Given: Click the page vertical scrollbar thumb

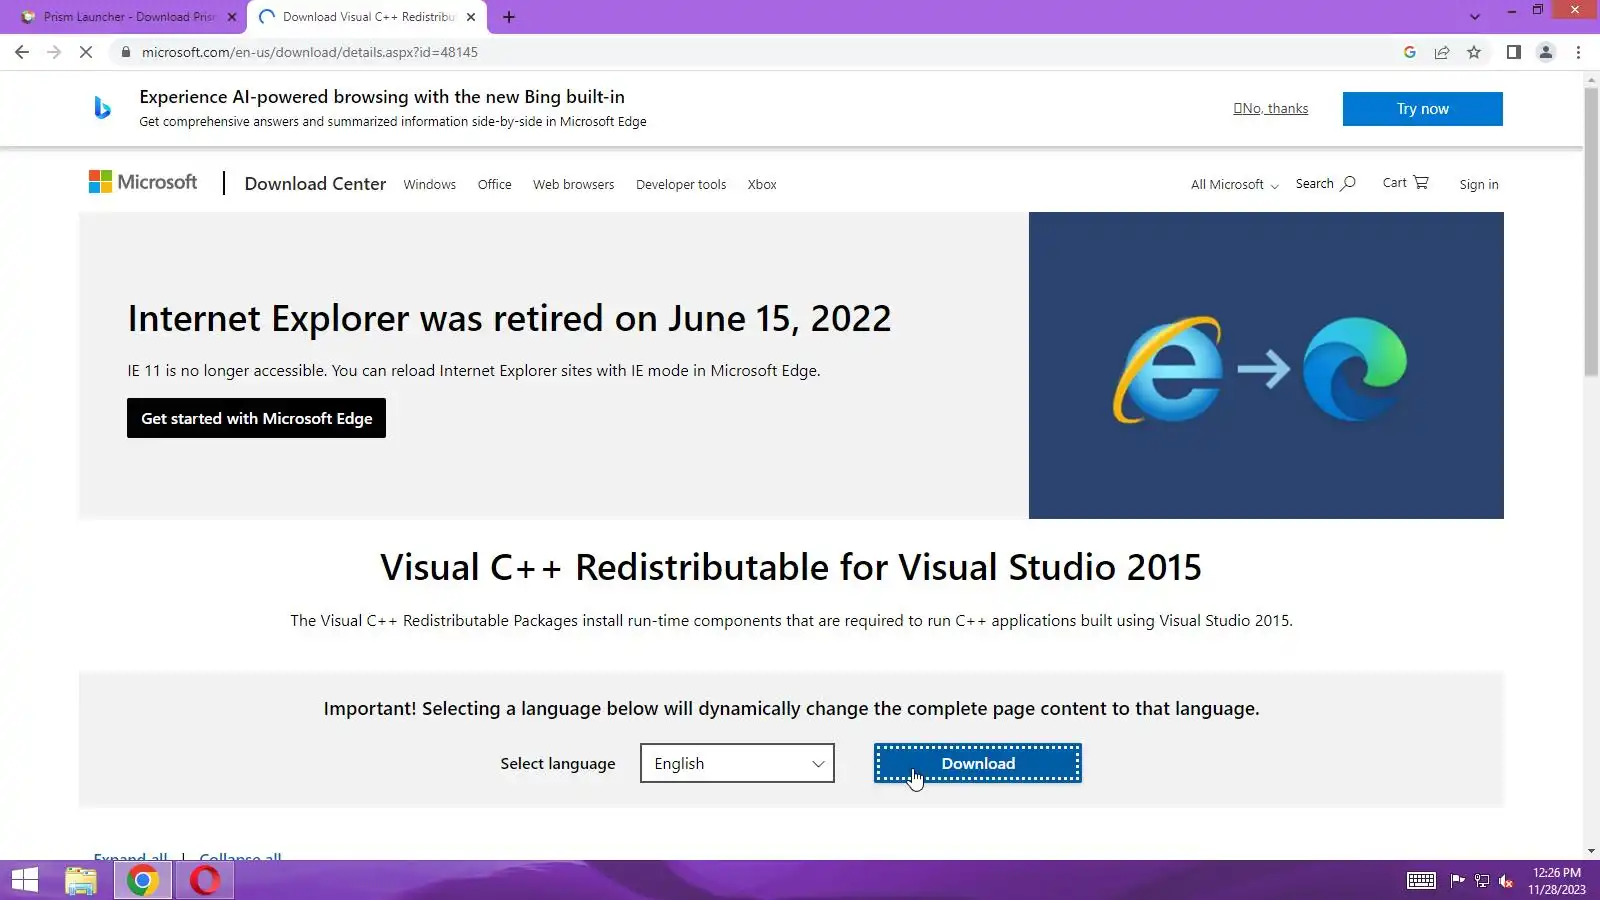Looking at the screenshot, I should click(1591, 232).
